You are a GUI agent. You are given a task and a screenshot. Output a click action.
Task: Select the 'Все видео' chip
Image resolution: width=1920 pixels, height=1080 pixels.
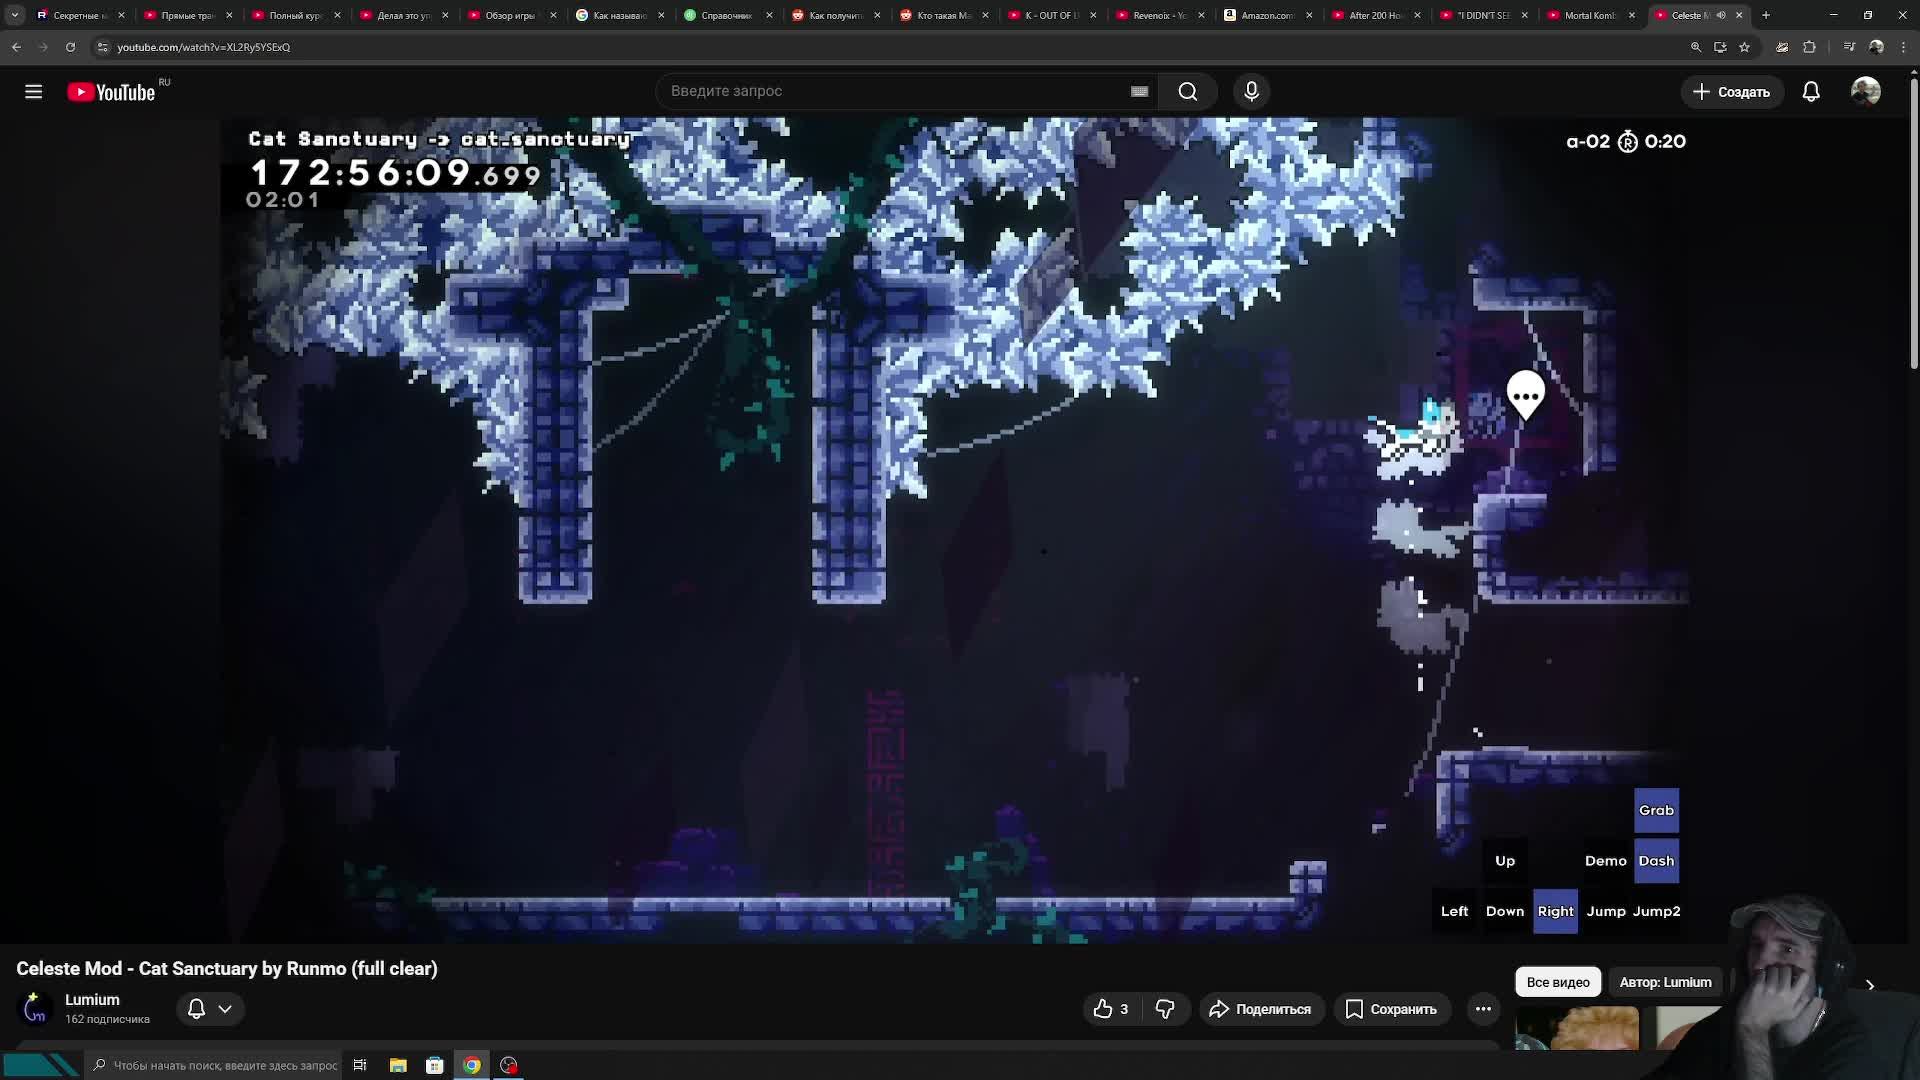click(1557, 982)
